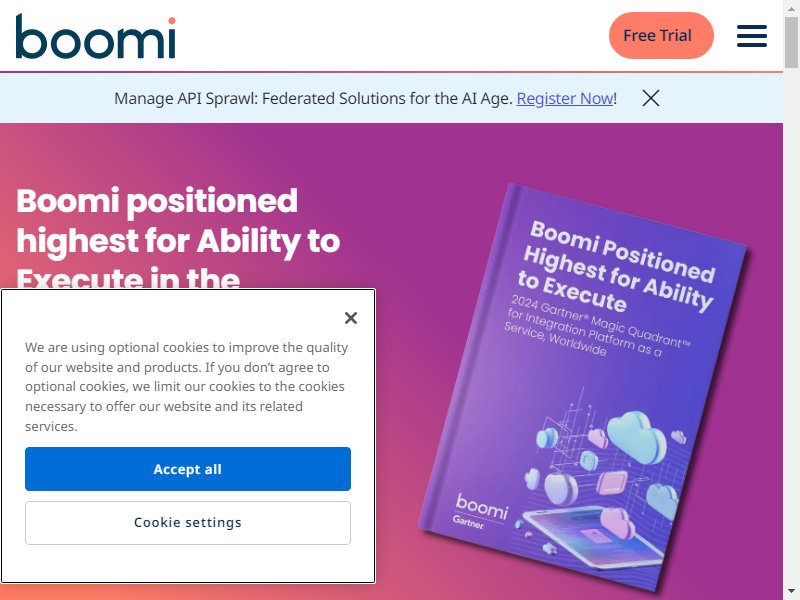This screenshot has width=800, height=600.
Task: Open Cookie settings
Action: (x=188, y=522)
